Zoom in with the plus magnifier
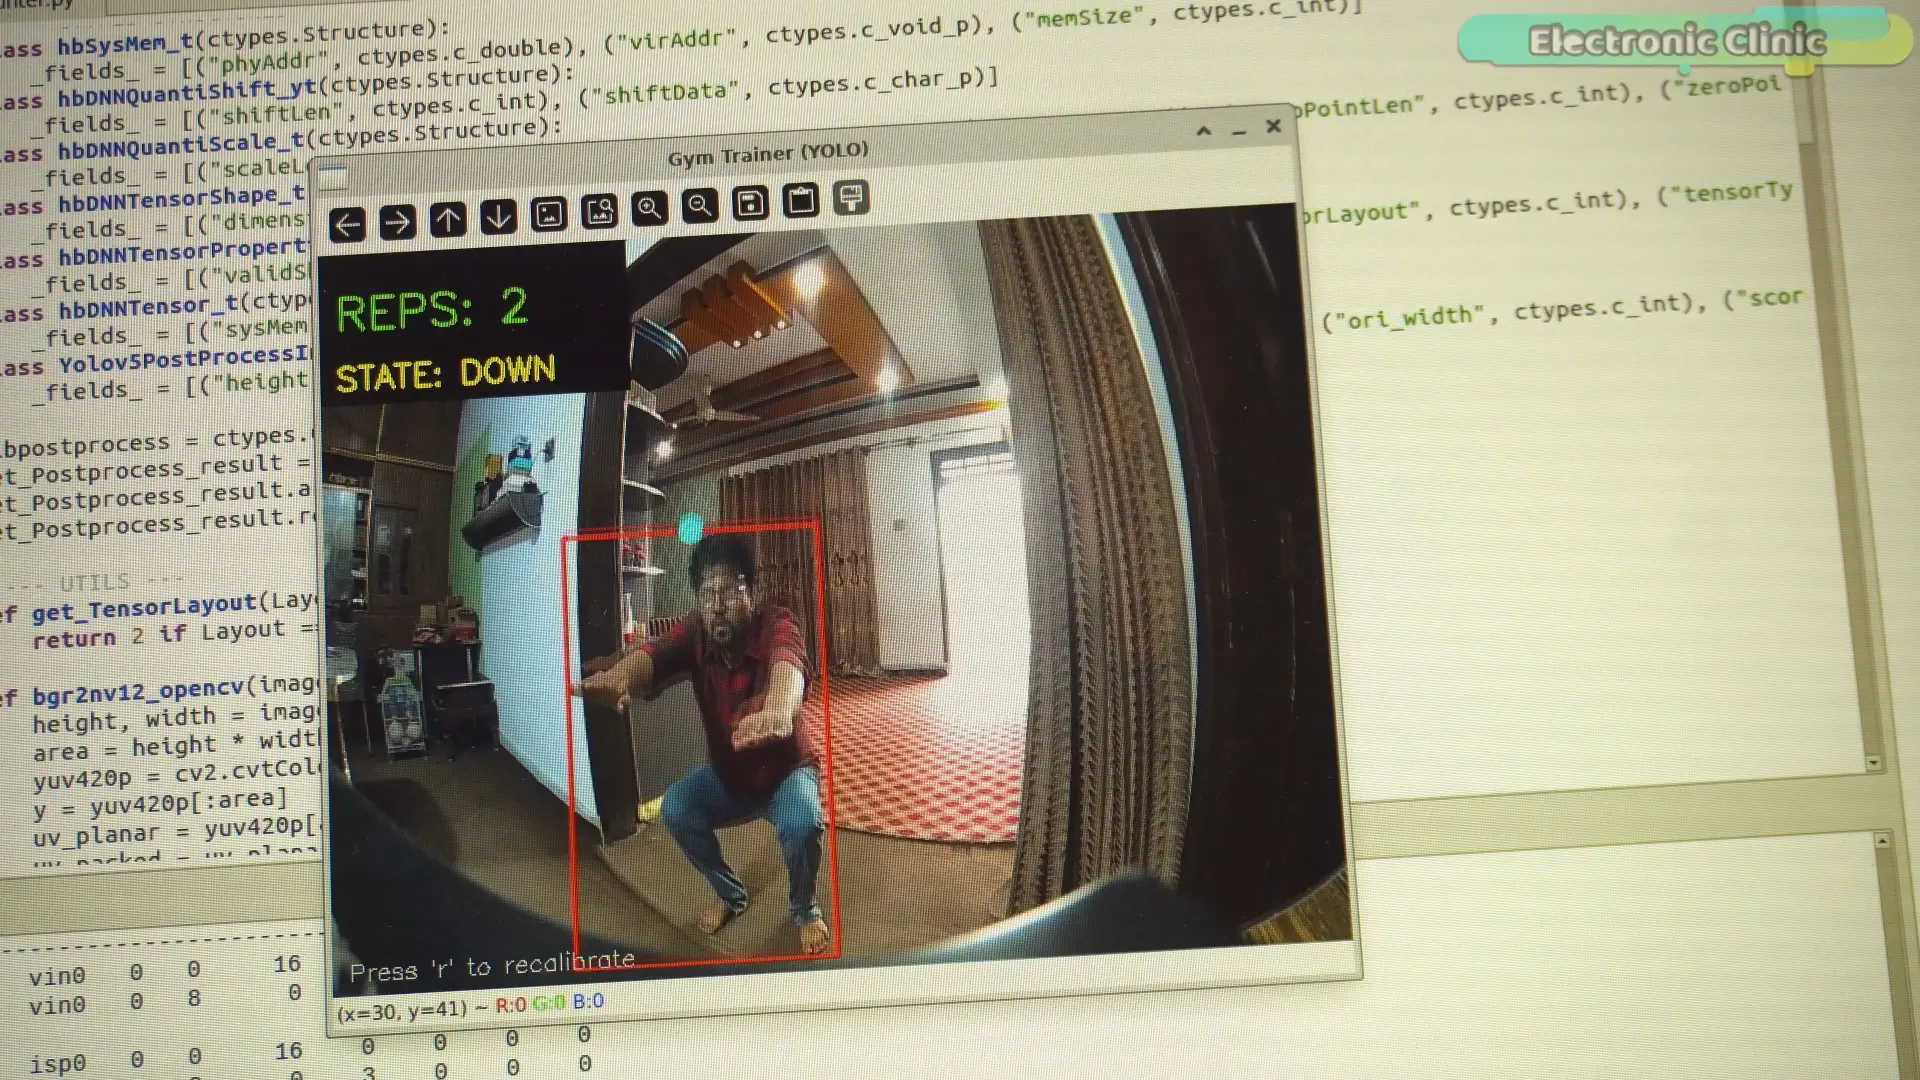 pos(650,208)
